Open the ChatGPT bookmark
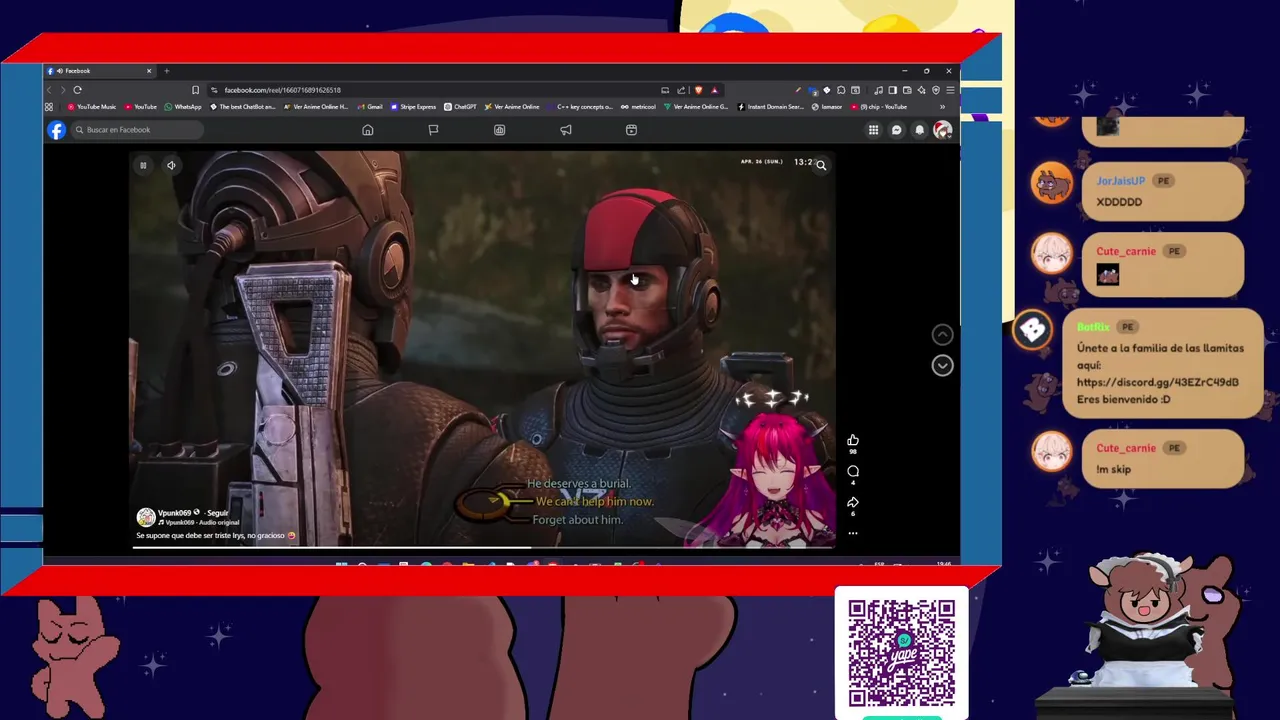 click(x=461, y=107)
